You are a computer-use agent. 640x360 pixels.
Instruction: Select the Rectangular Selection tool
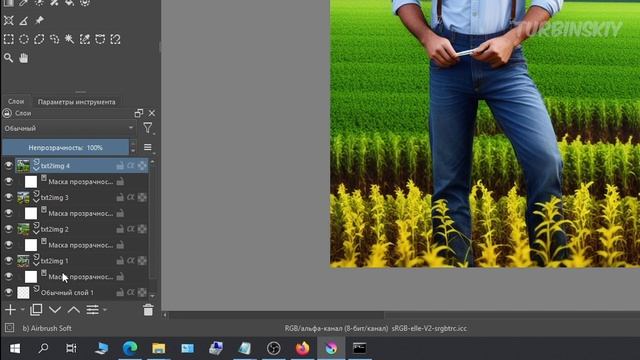(x=9, y=39)
